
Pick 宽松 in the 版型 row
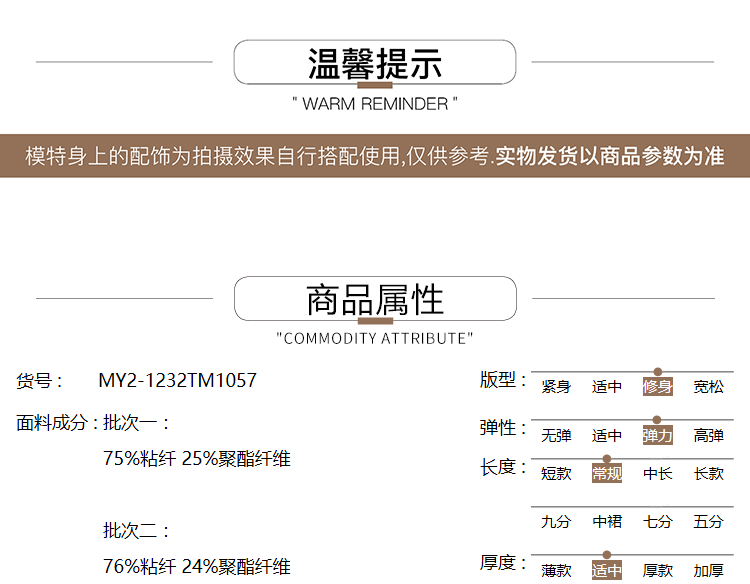(x=709, y=387)
